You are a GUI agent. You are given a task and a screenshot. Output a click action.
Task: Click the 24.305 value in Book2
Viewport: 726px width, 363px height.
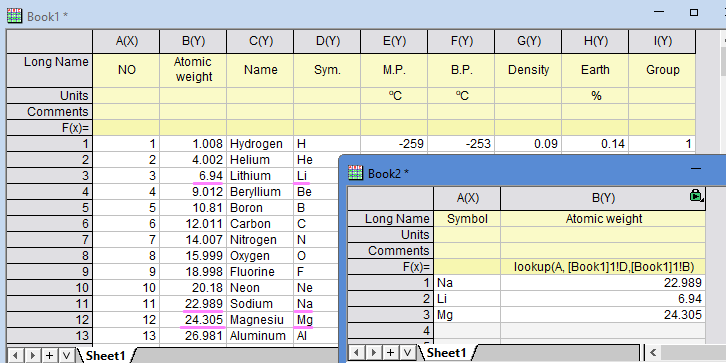point(603,315)
